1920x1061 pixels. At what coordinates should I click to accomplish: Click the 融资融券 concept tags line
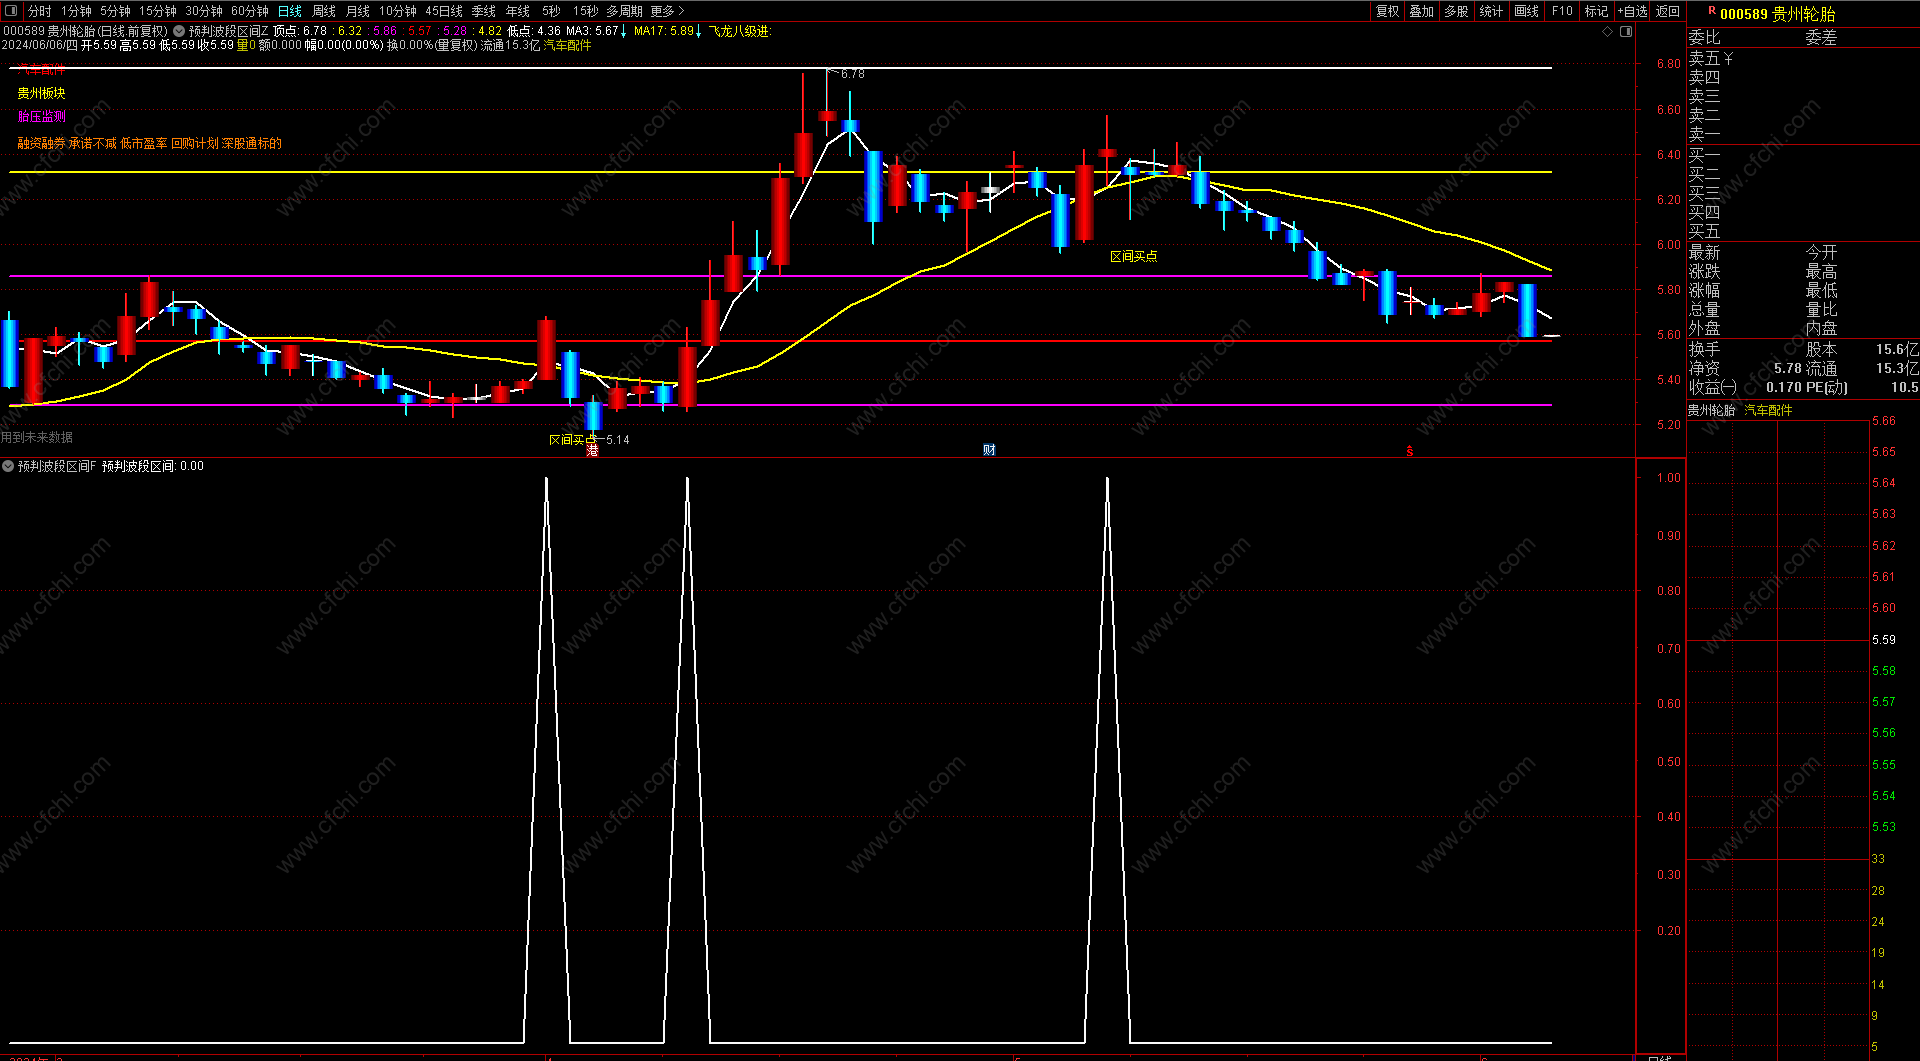coord(150,144)
